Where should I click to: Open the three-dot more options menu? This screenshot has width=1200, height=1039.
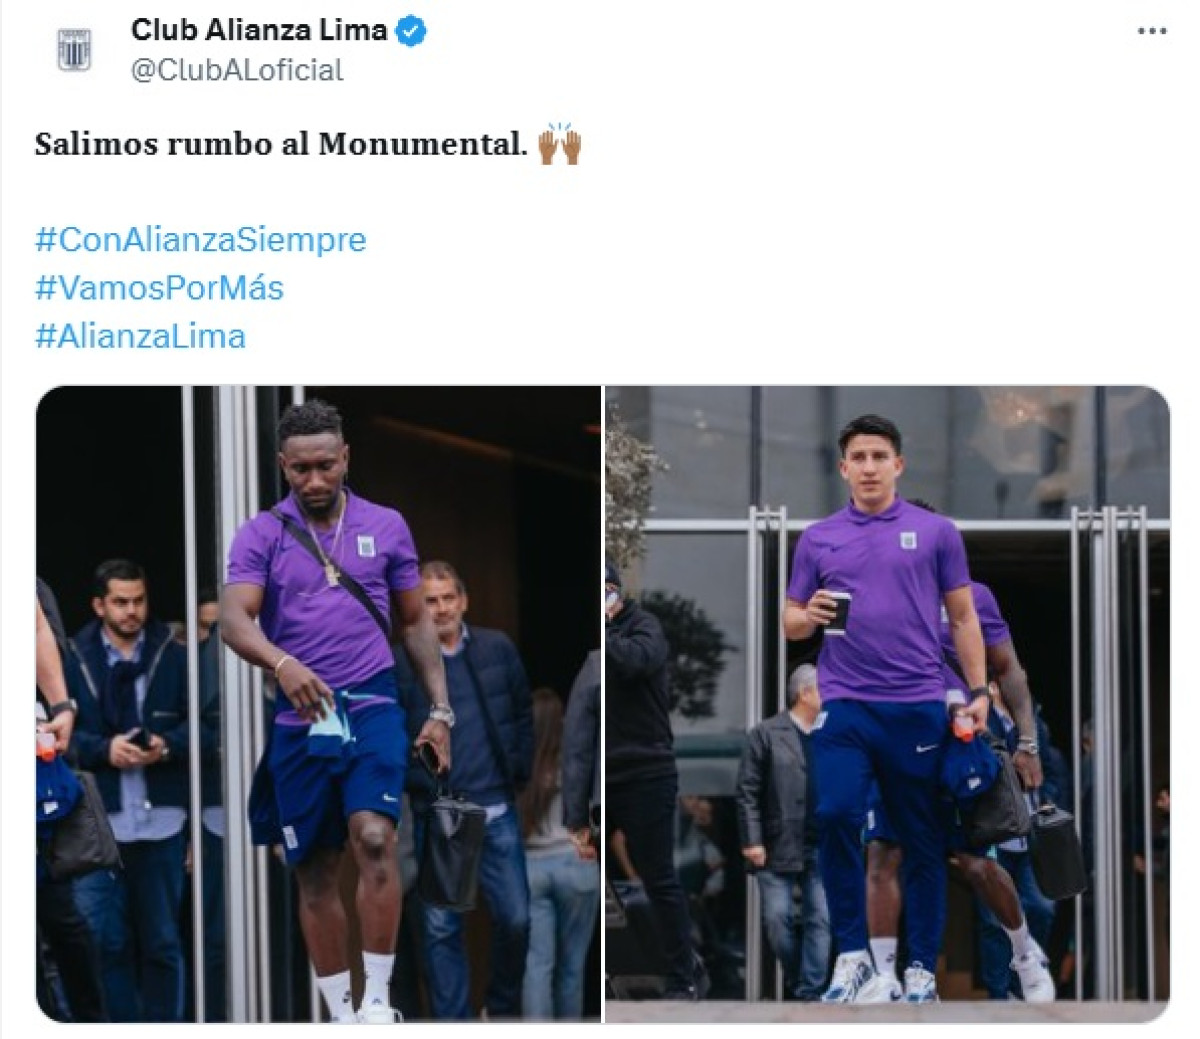(1152, 32)
